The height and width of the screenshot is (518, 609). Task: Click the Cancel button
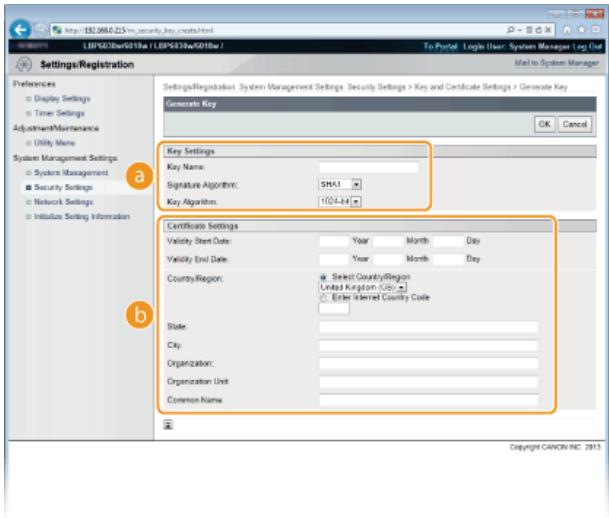[574, 124]
